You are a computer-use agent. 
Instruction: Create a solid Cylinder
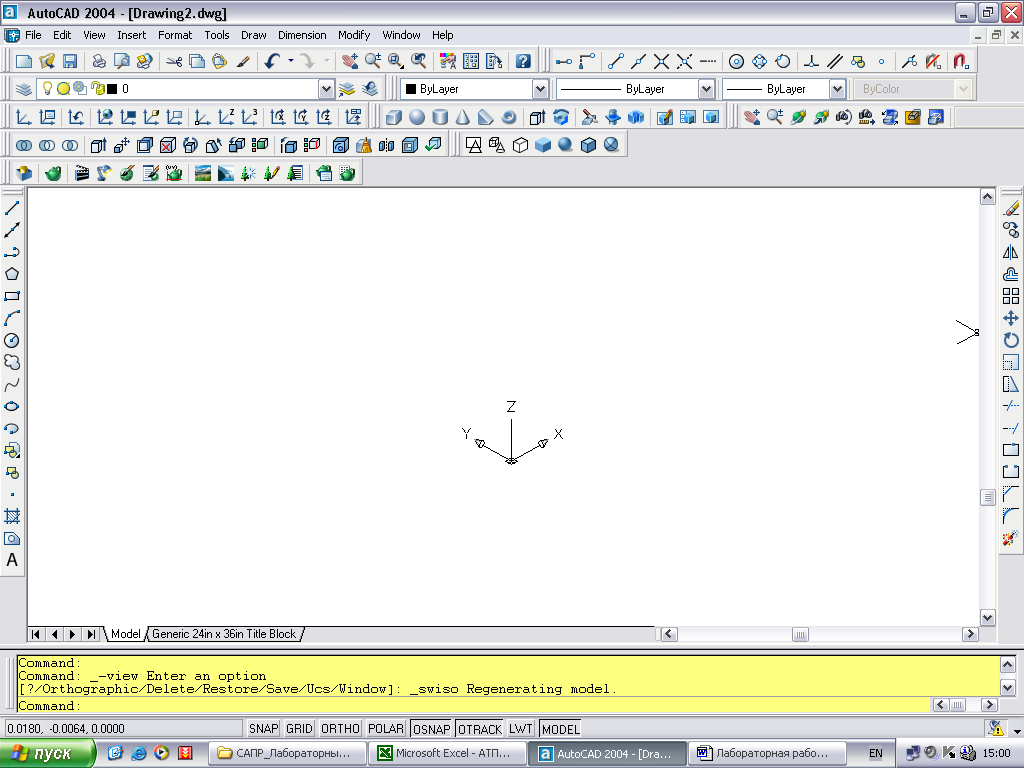pyautogui.click(x=440, y=118)
